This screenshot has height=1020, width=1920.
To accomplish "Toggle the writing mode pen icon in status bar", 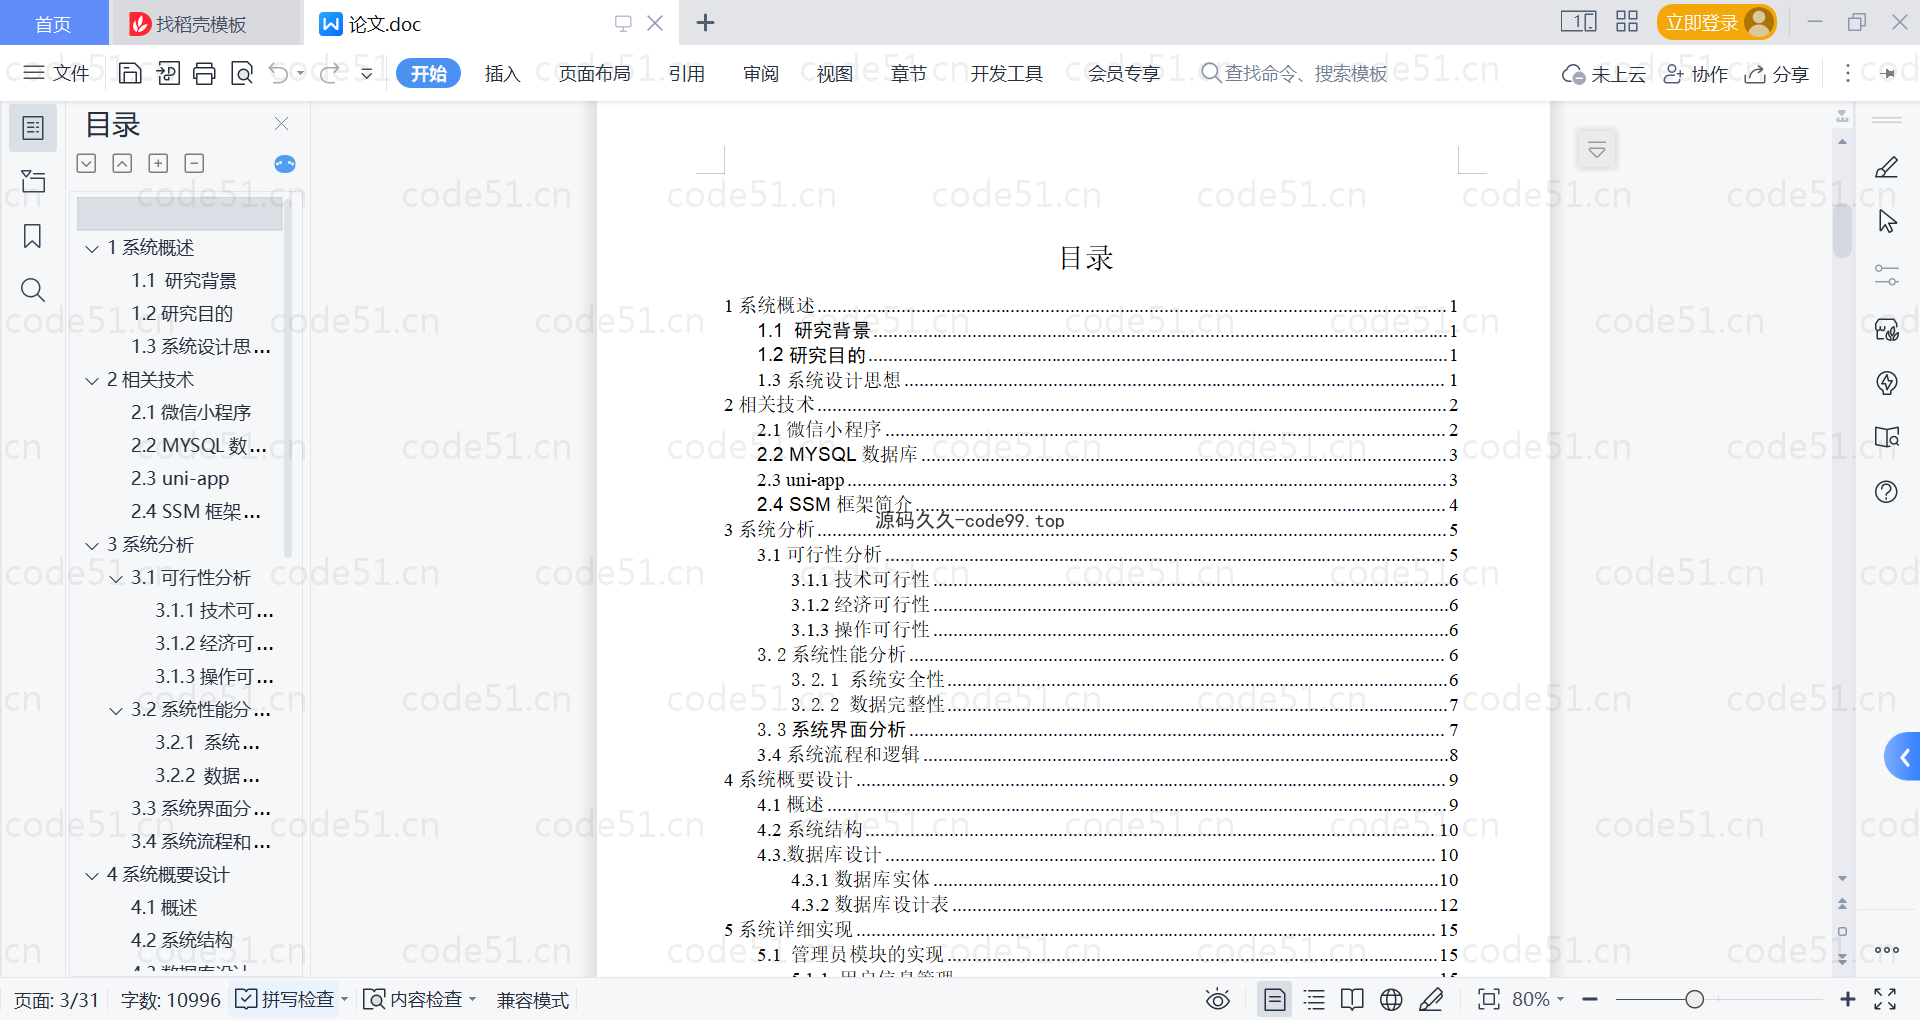I will (x=1431, y=999).
